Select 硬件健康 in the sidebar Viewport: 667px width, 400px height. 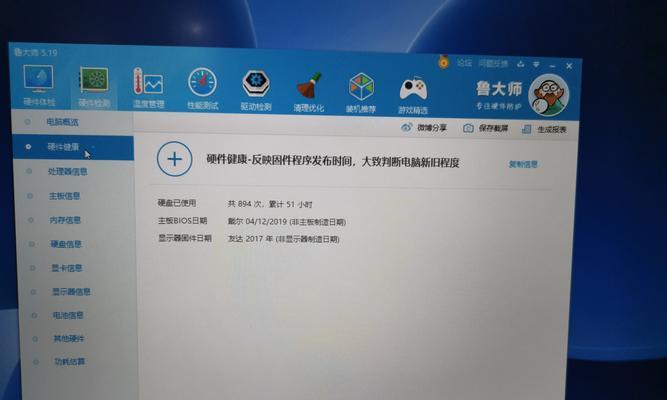coord(72,147)
